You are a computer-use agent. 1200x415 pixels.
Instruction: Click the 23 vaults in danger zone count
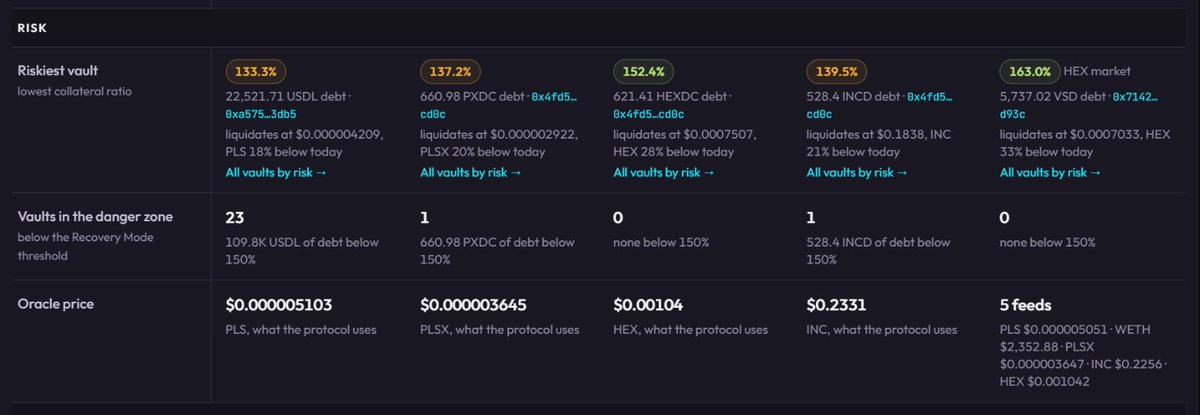pos(236,217)
